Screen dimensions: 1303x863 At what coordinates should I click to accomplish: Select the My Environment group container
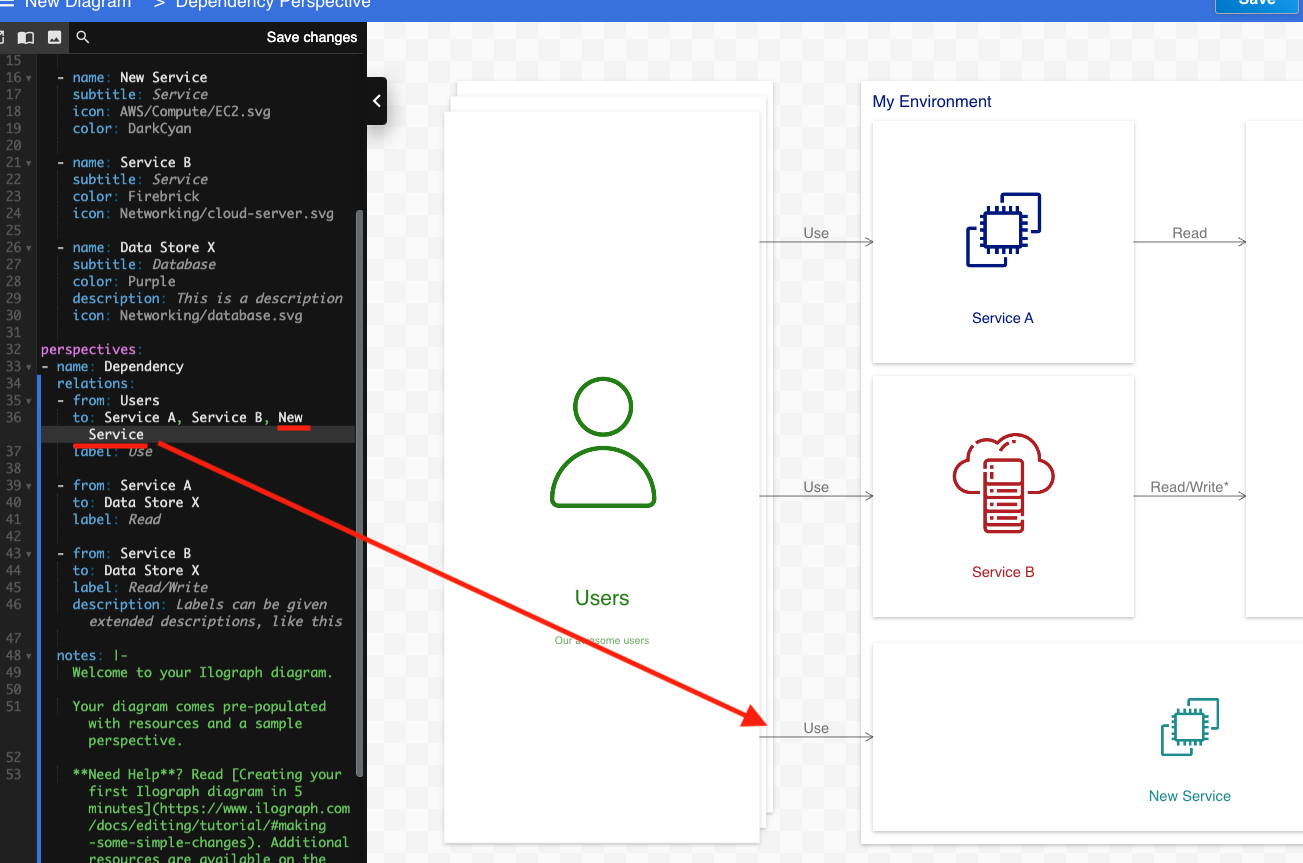point(931,101)
